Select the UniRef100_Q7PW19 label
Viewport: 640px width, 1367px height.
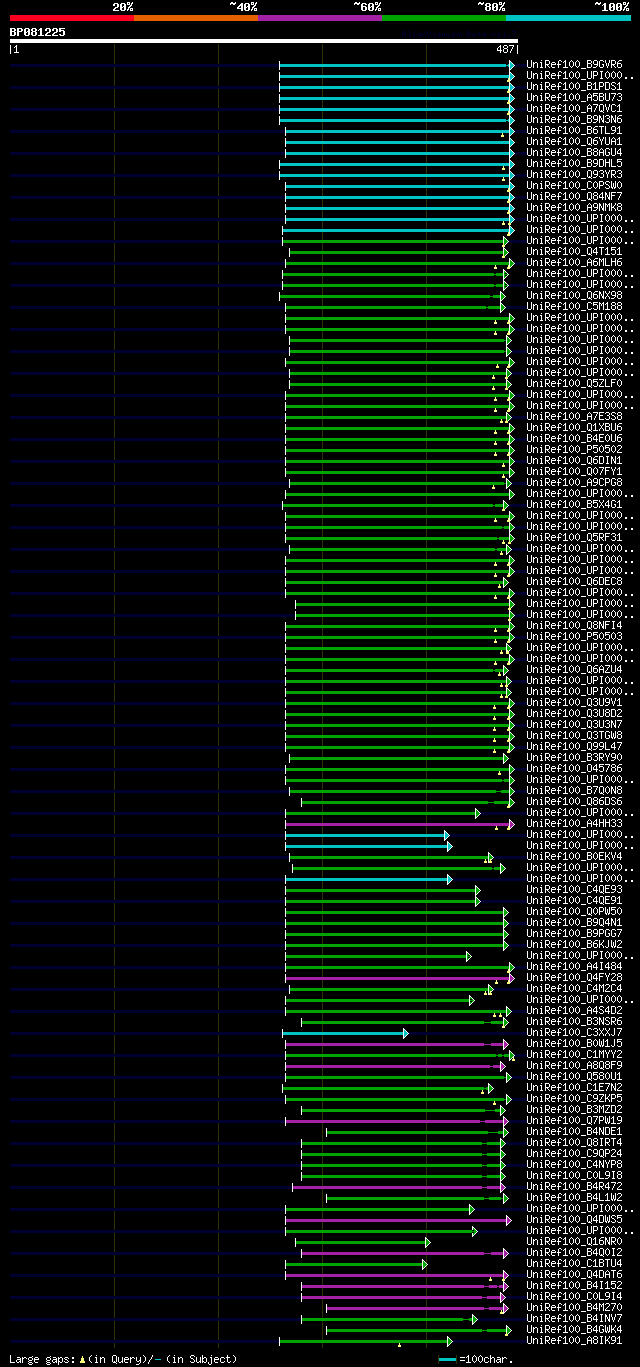pyautogui.click(x=573, y=1120)
